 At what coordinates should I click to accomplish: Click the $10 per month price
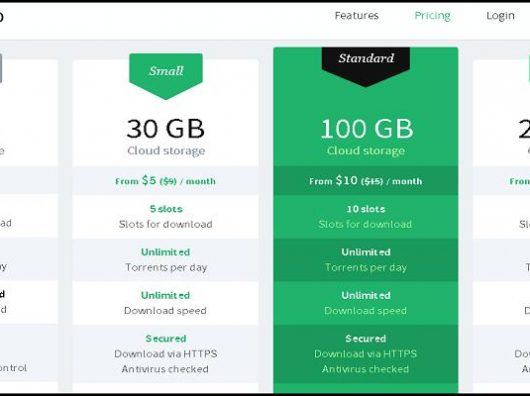point(365,181)
